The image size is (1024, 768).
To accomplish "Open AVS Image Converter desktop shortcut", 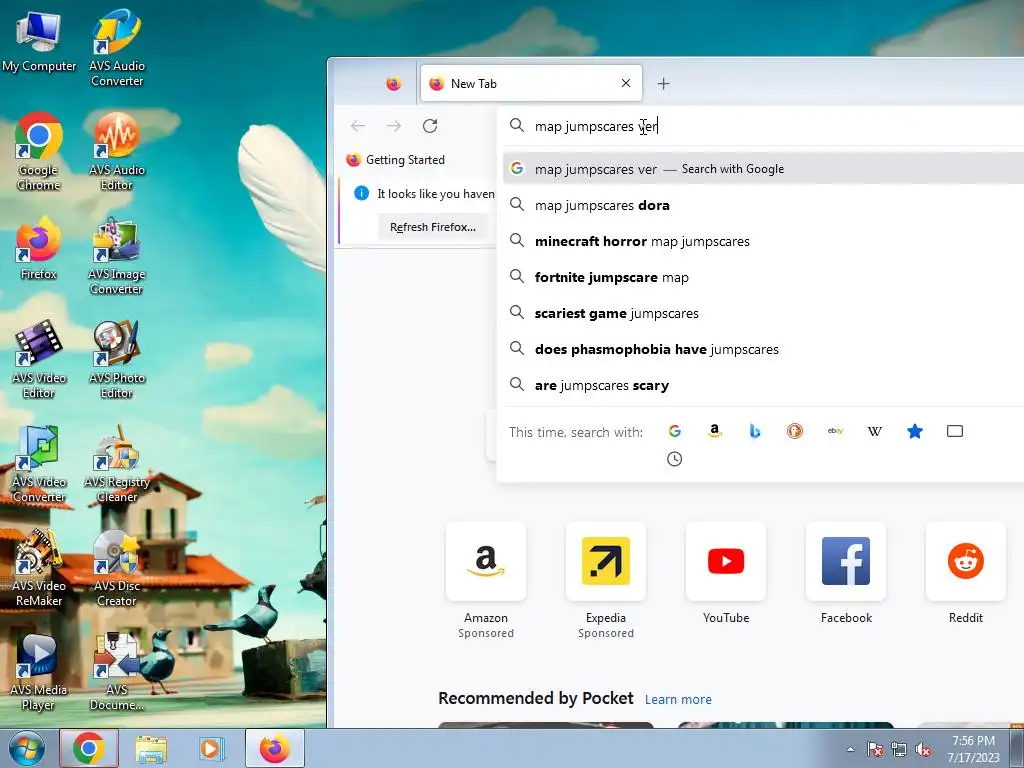I will pos(117,256).
